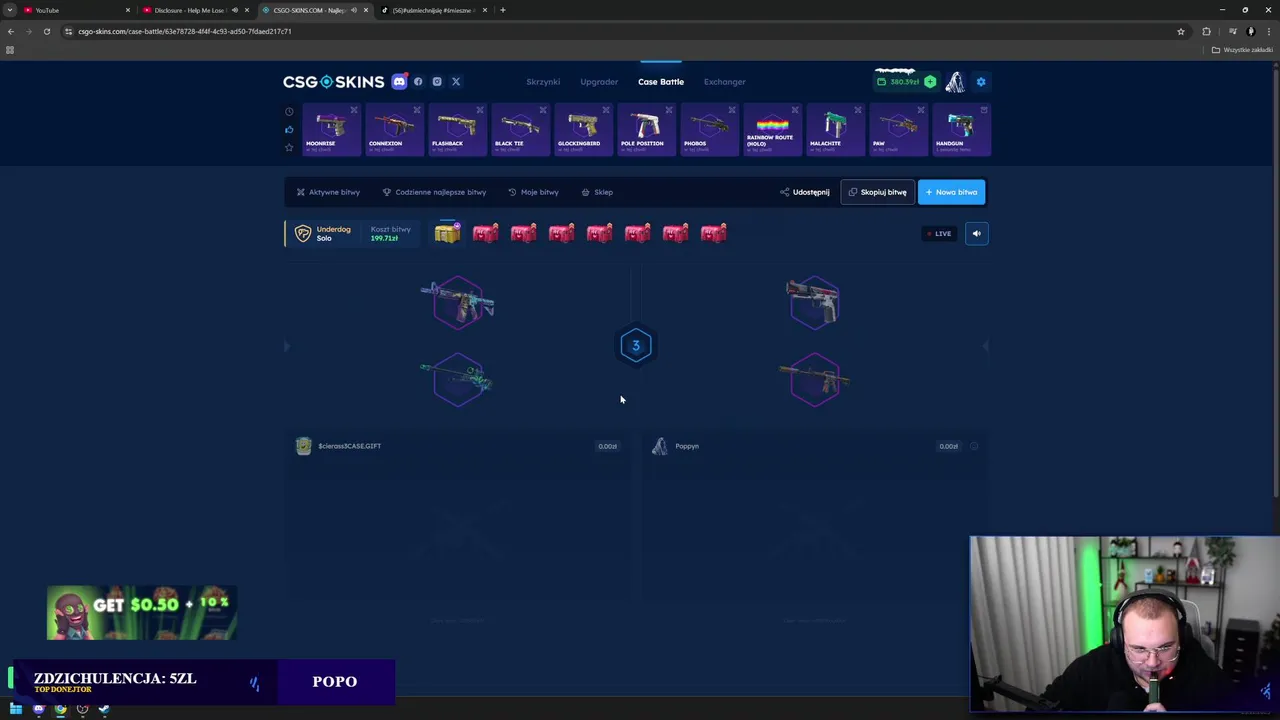Add funds with the green plus icon
Screen dimensions: 1280x720
(930, 81)
